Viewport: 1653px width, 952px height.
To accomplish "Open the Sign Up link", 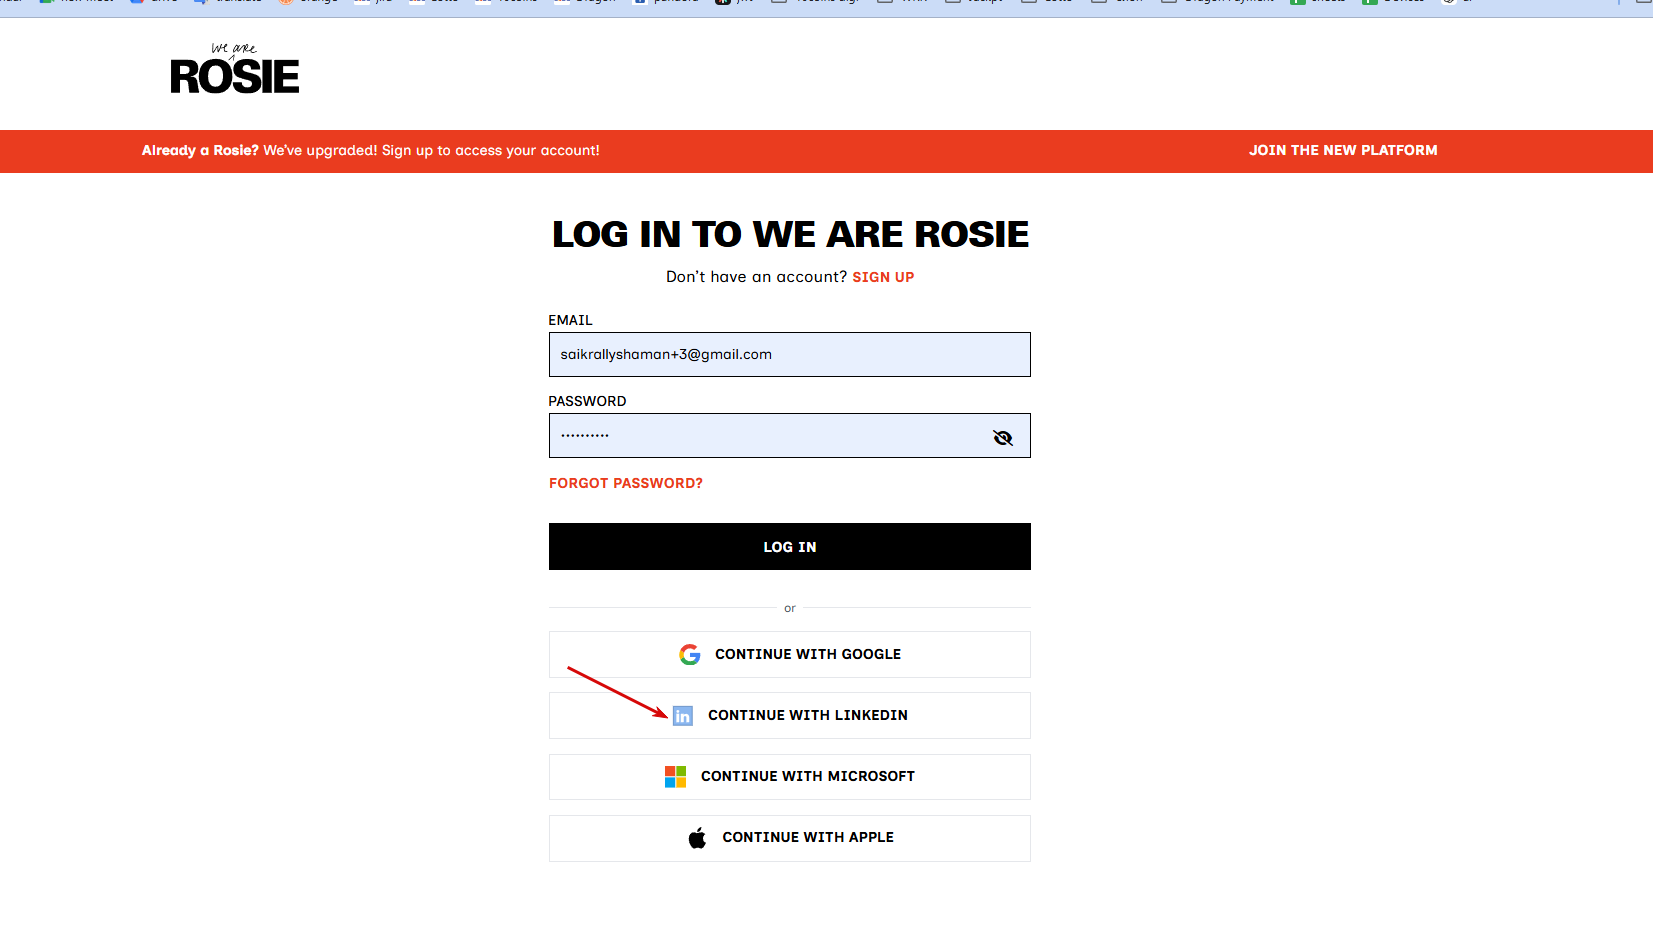I will point(883,277).
